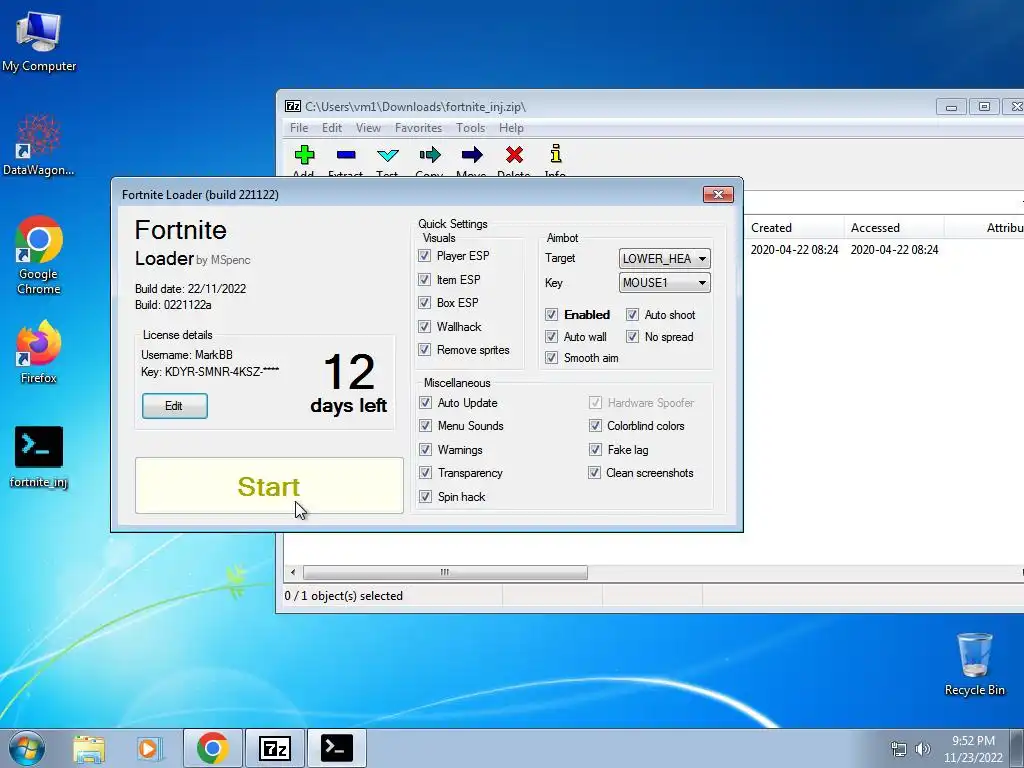The height and width of the screenshot is (768, 1024).
Task: Click the 7-Zip Test toolbar icon
Action: 388,155
